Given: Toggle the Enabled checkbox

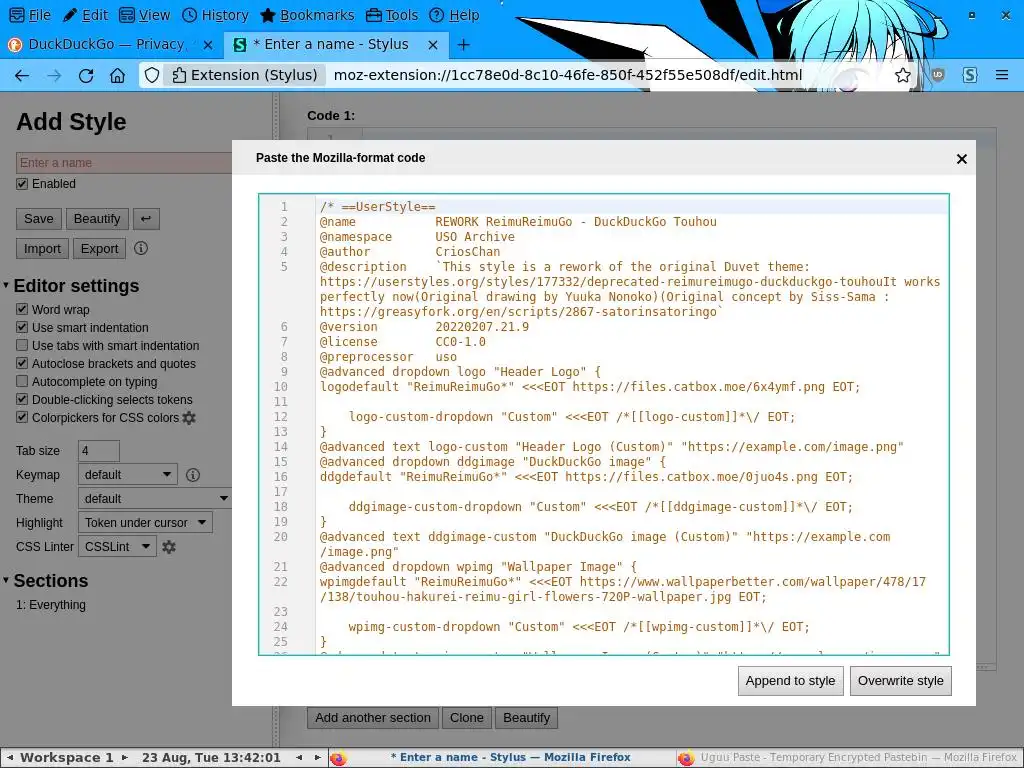Looking at the screenshot, I should pyautogui.click(x=22, y=184).
